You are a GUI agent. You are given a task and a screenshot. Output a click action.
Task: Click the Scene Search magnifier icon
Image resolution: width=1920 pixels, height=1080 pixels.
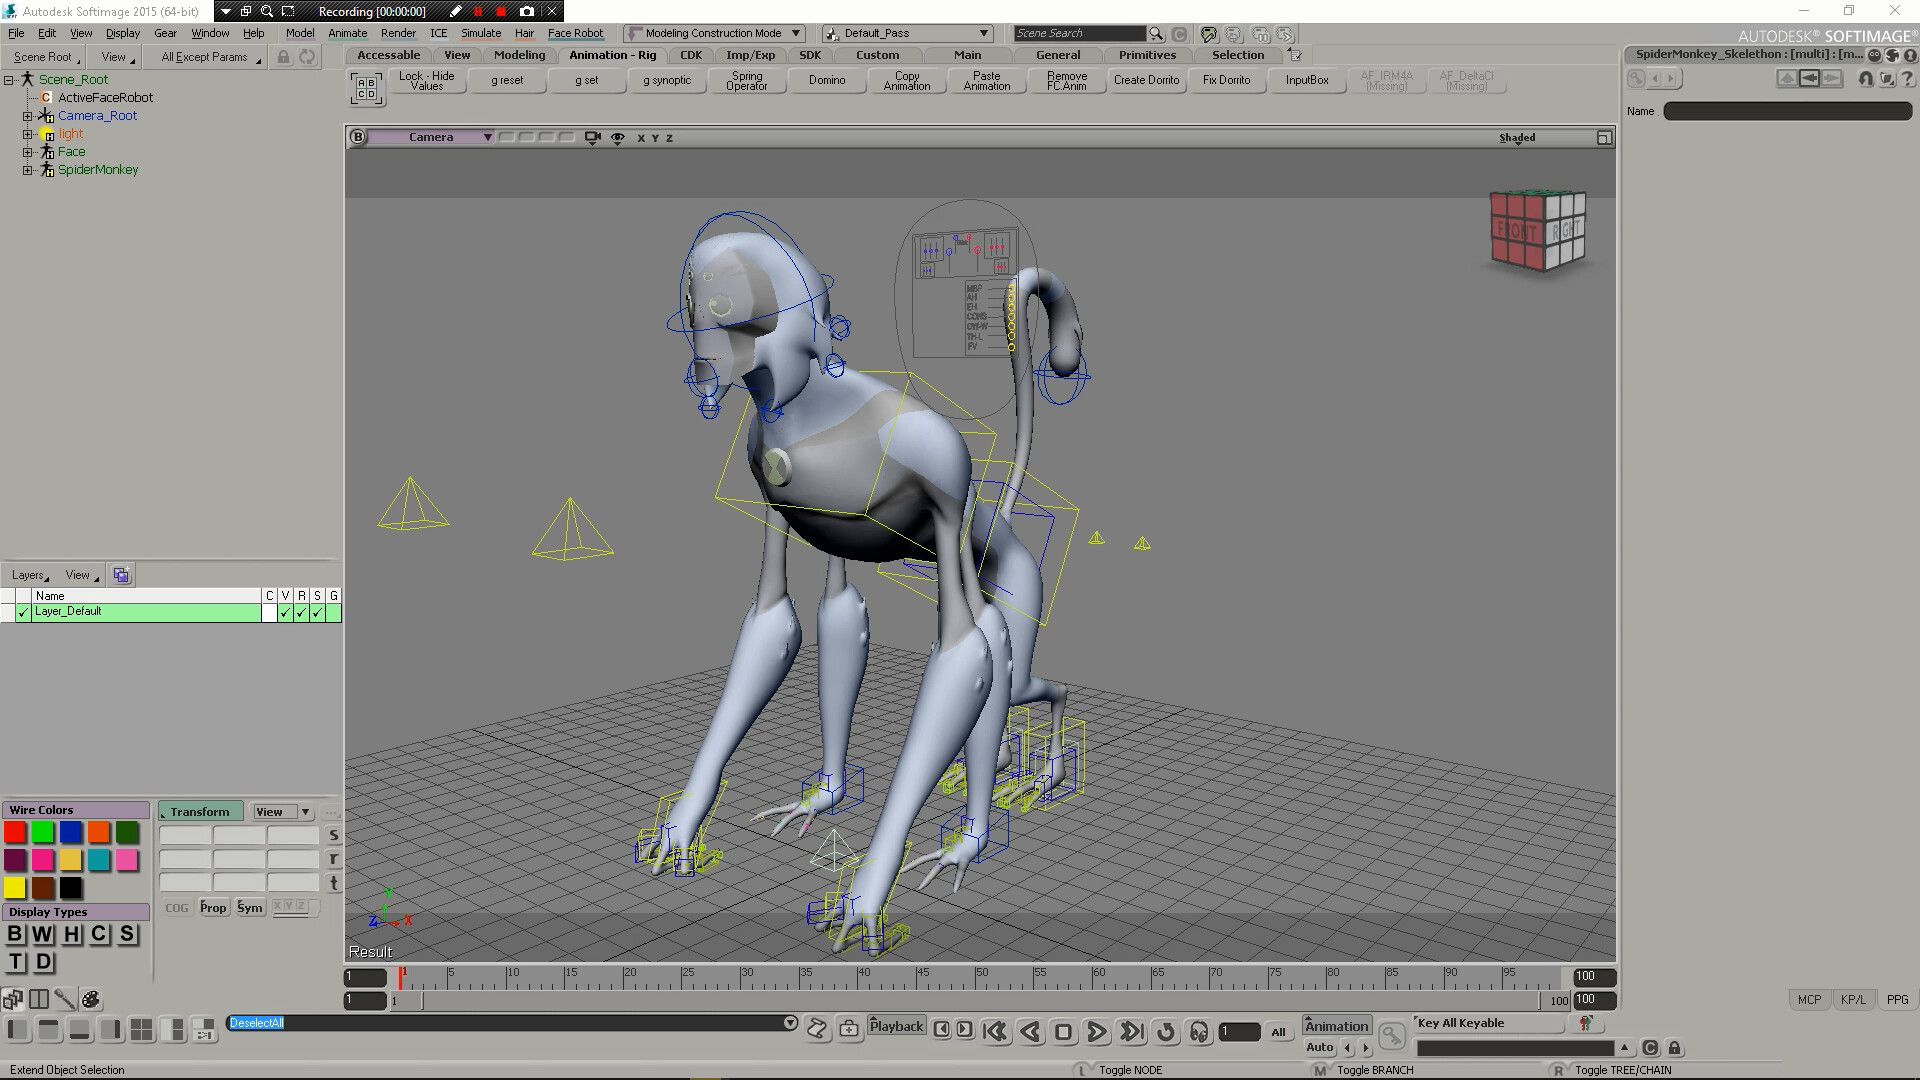1156,33
